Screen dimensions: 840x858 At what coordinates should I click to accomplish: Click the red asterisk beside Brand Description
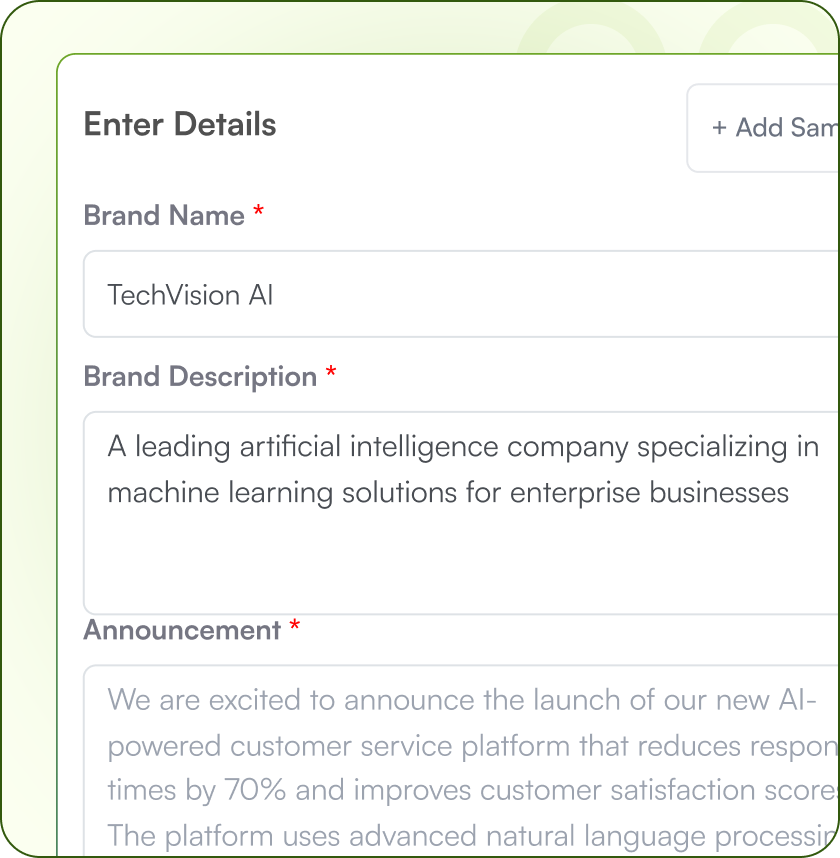point(331,374)
